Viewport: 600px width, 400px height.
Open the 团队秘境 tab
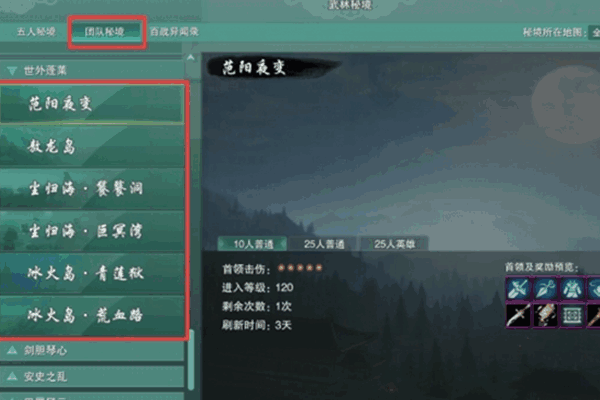tap(105, 32)
